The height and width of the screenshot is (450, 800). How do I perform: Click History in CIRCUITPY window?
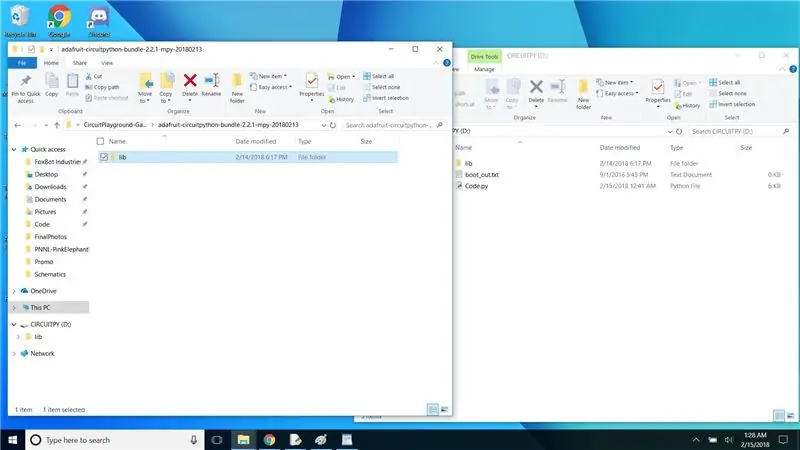coord(687,106)
